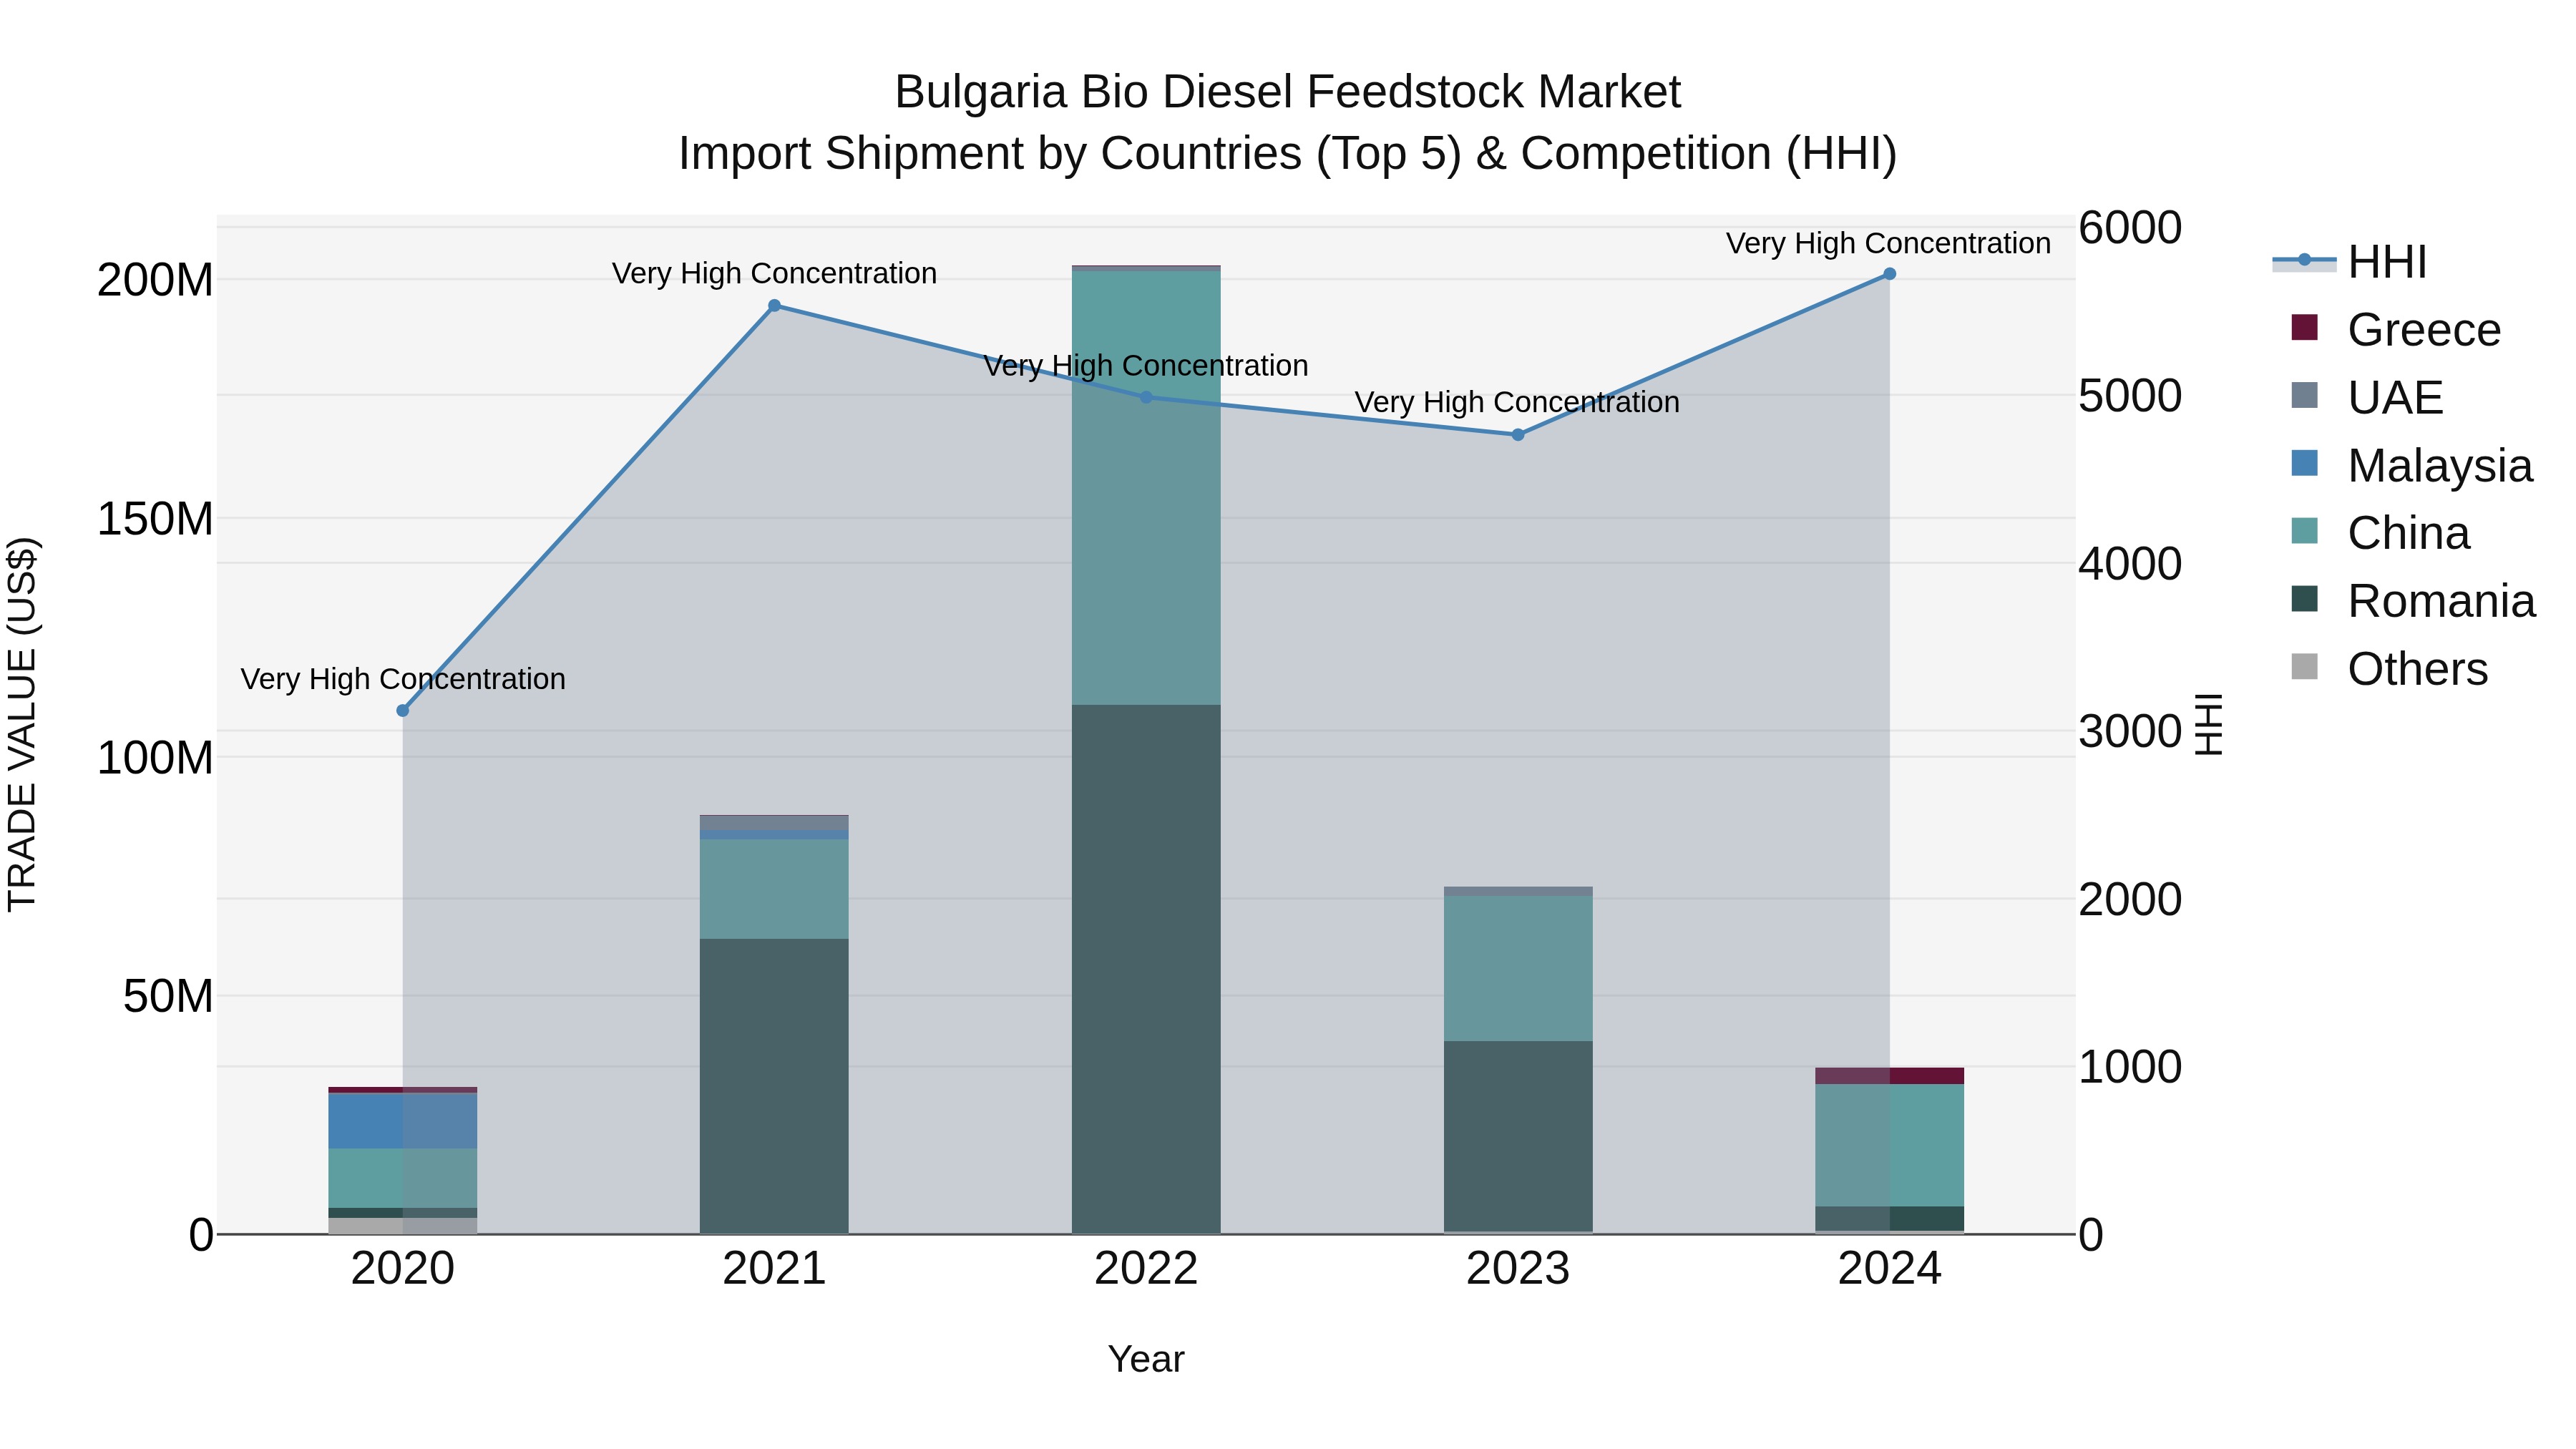Toggle the Others series legend entry
2576x1449 pixels.
[2389, 669]
